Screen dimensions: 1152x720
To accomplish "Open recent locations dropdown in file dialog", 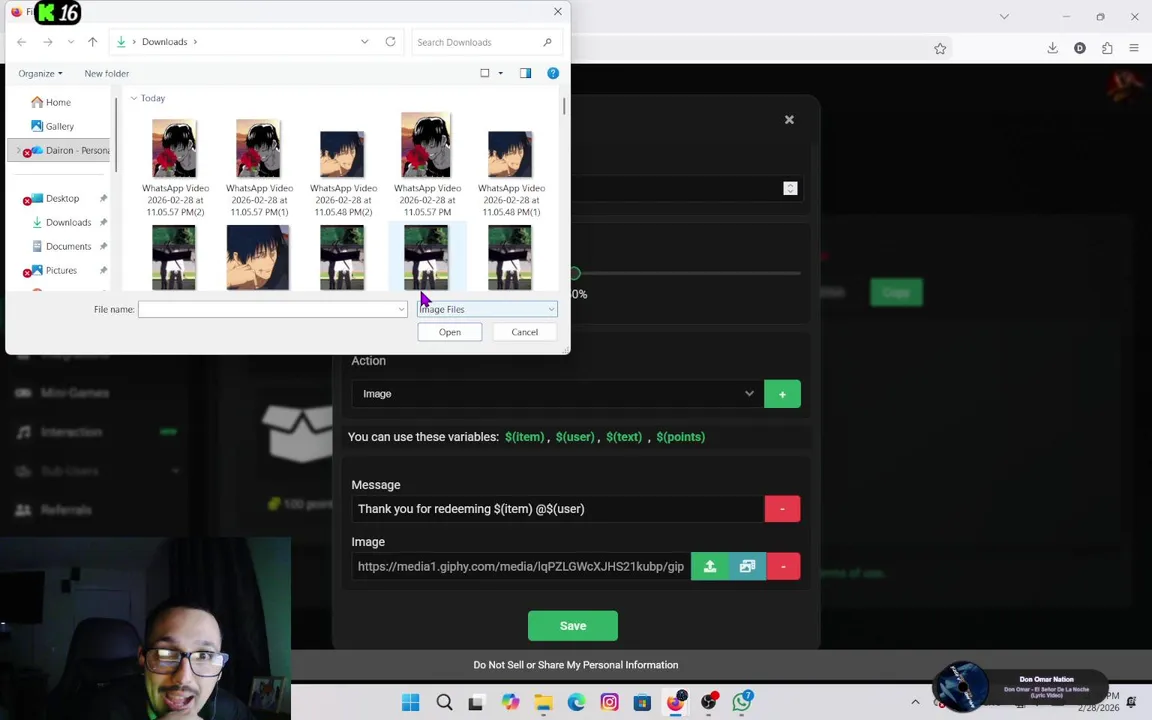I will click(71, 42).
